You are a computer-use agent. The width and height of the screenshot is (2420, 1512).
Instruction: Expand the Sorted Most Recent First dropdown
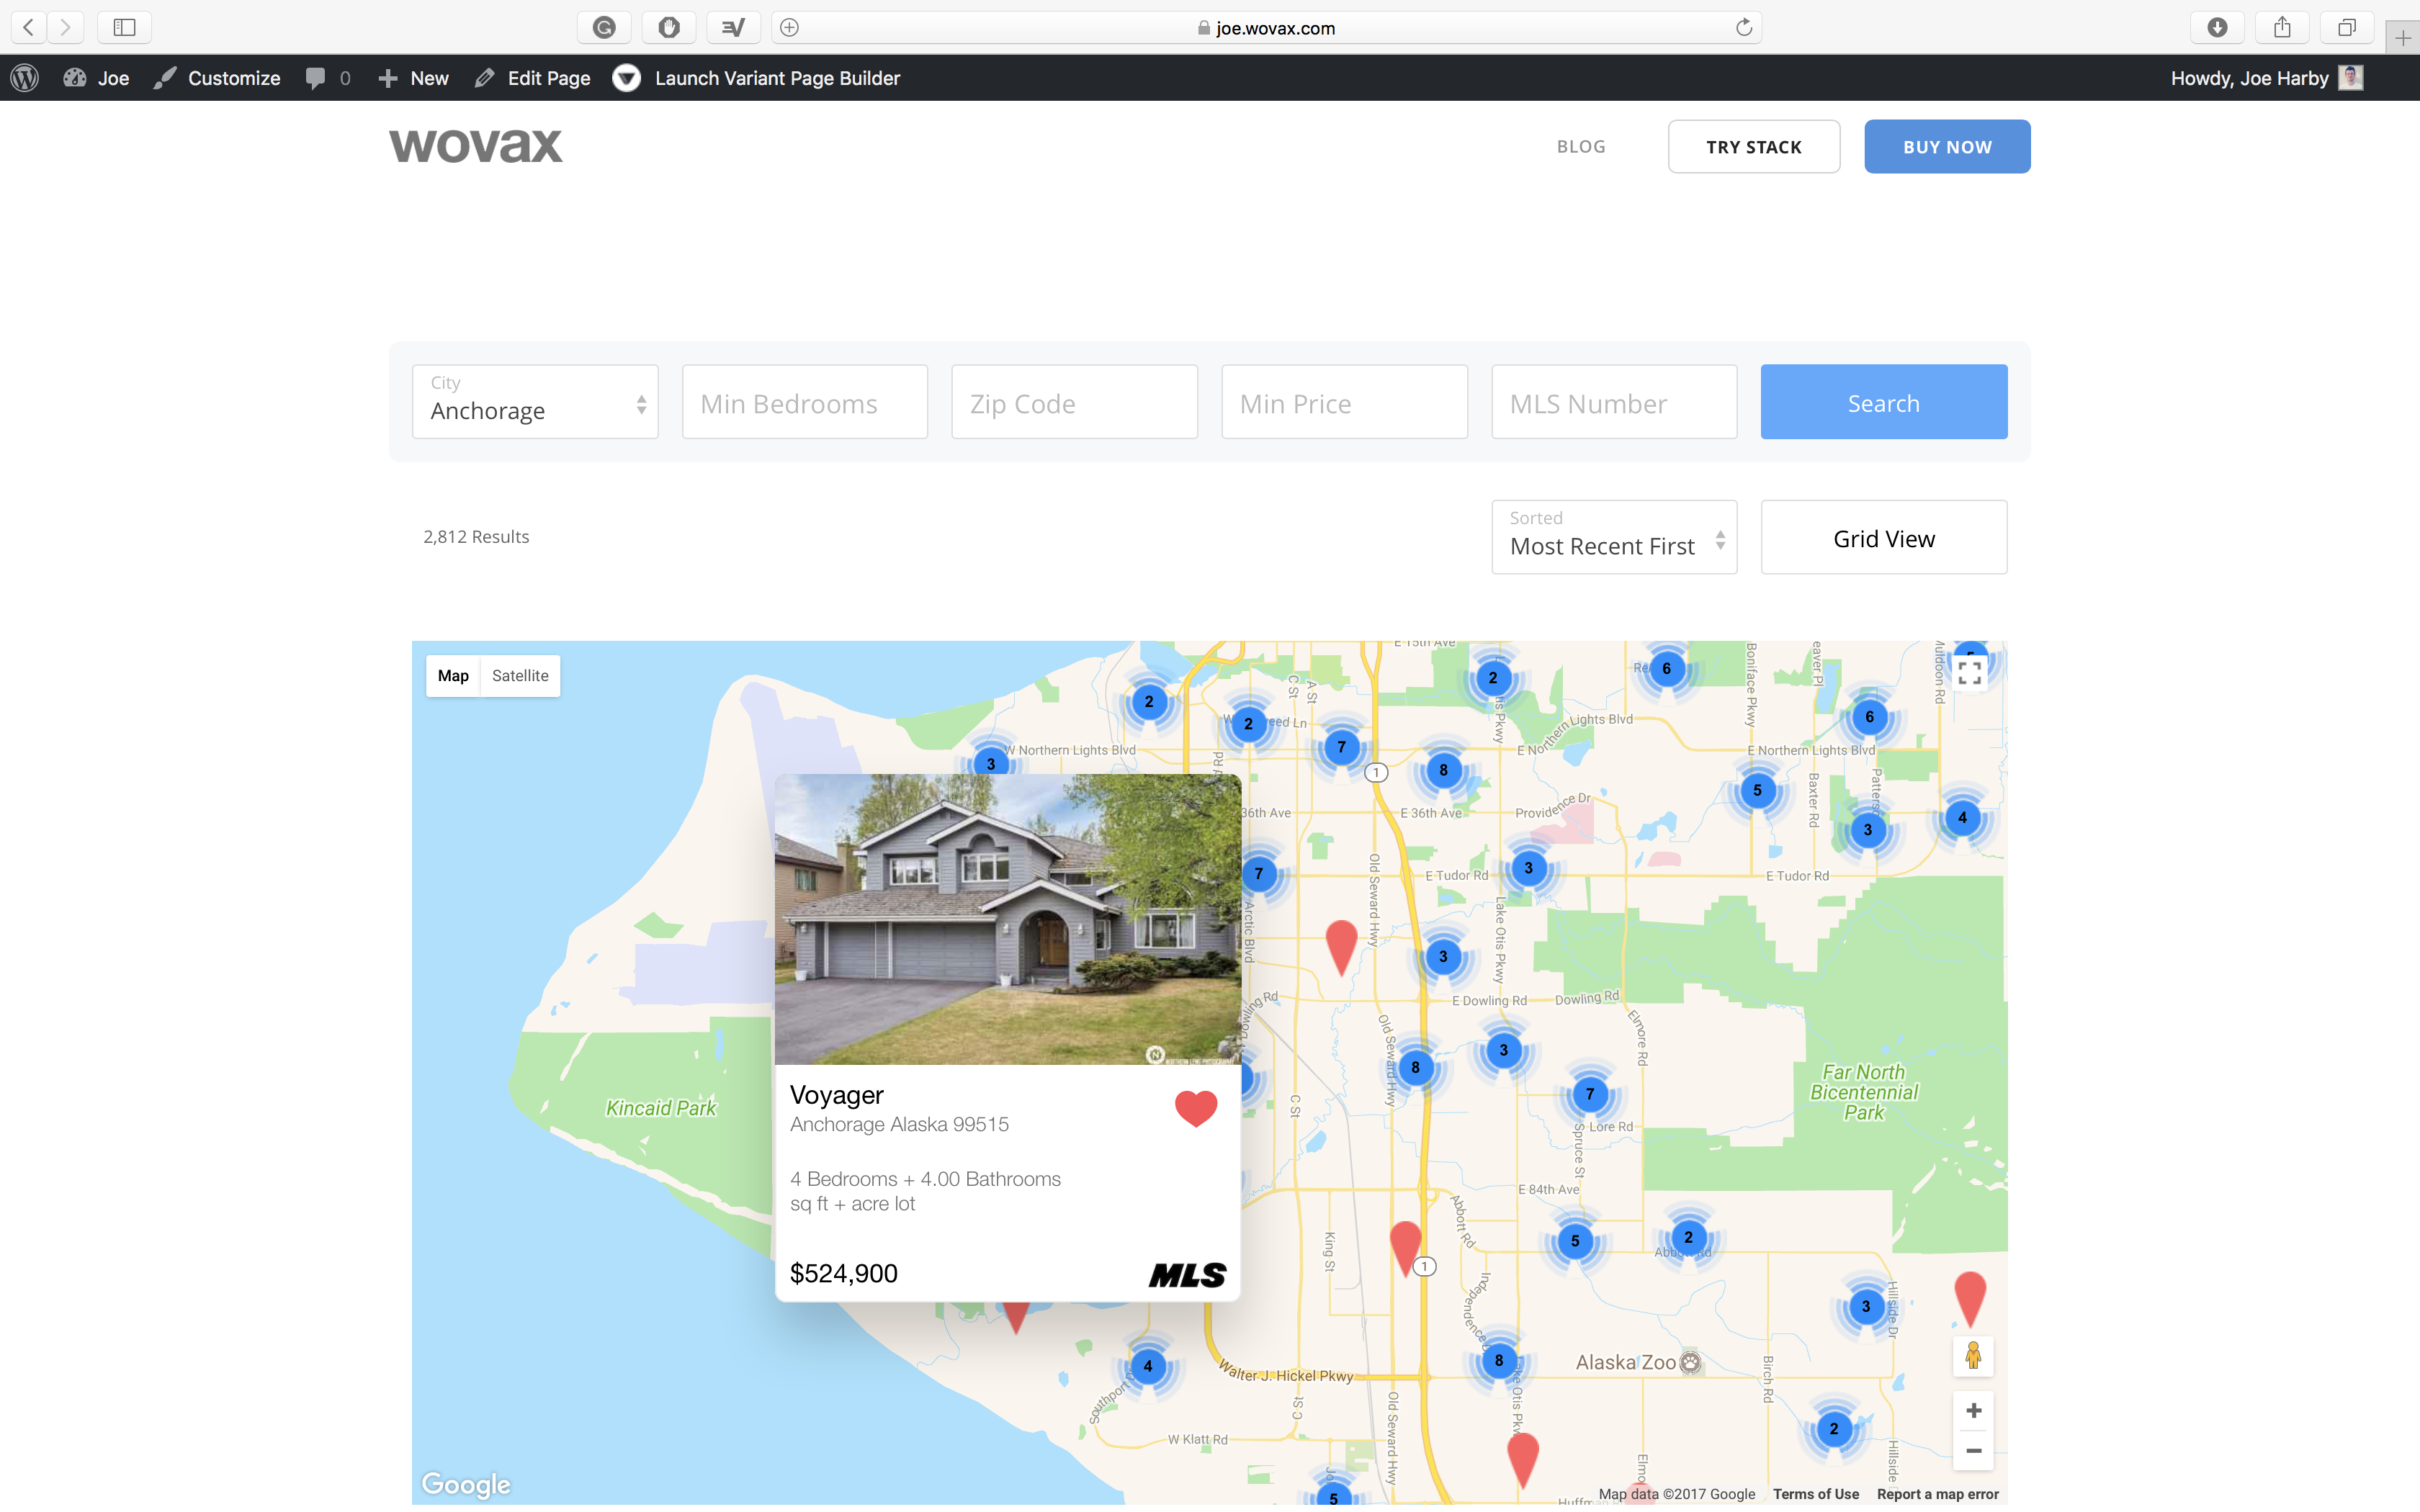click(x=1613, y=537)
